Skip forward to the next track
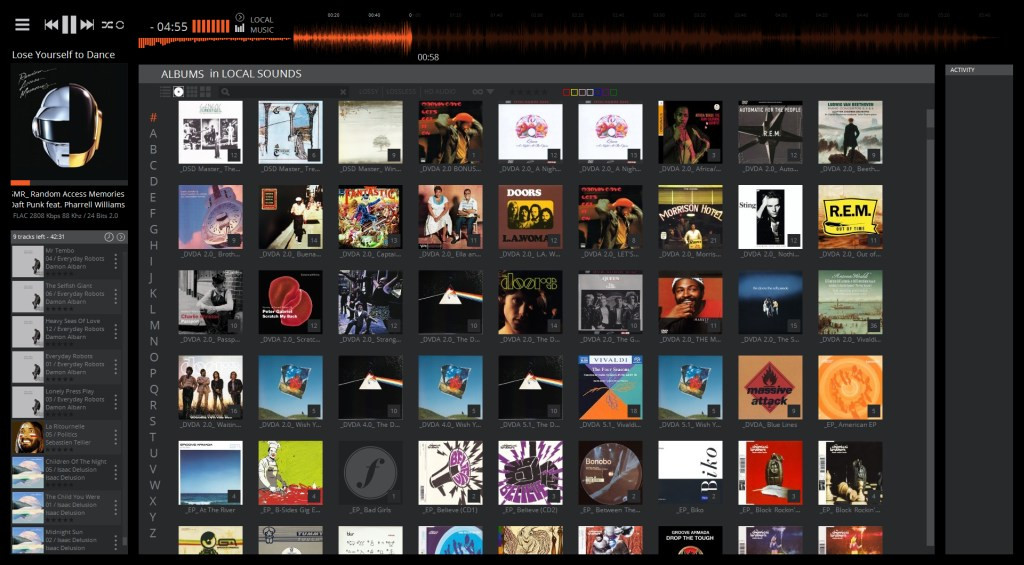The width and height of the screenshot is (1024, 565). [88, 25]
